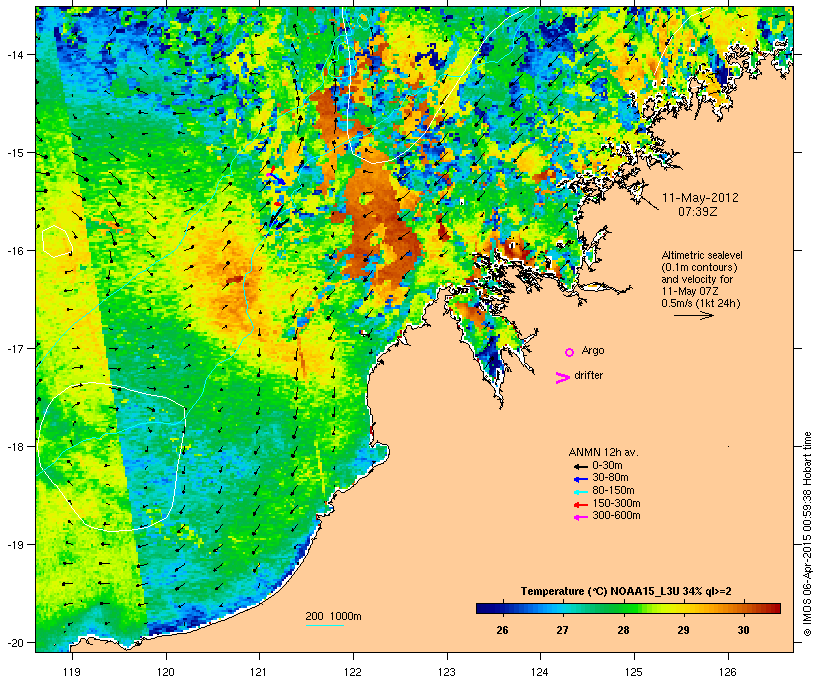Click the 'drifter' legend label
Viewport: 820px width, 680px height.
588,375
